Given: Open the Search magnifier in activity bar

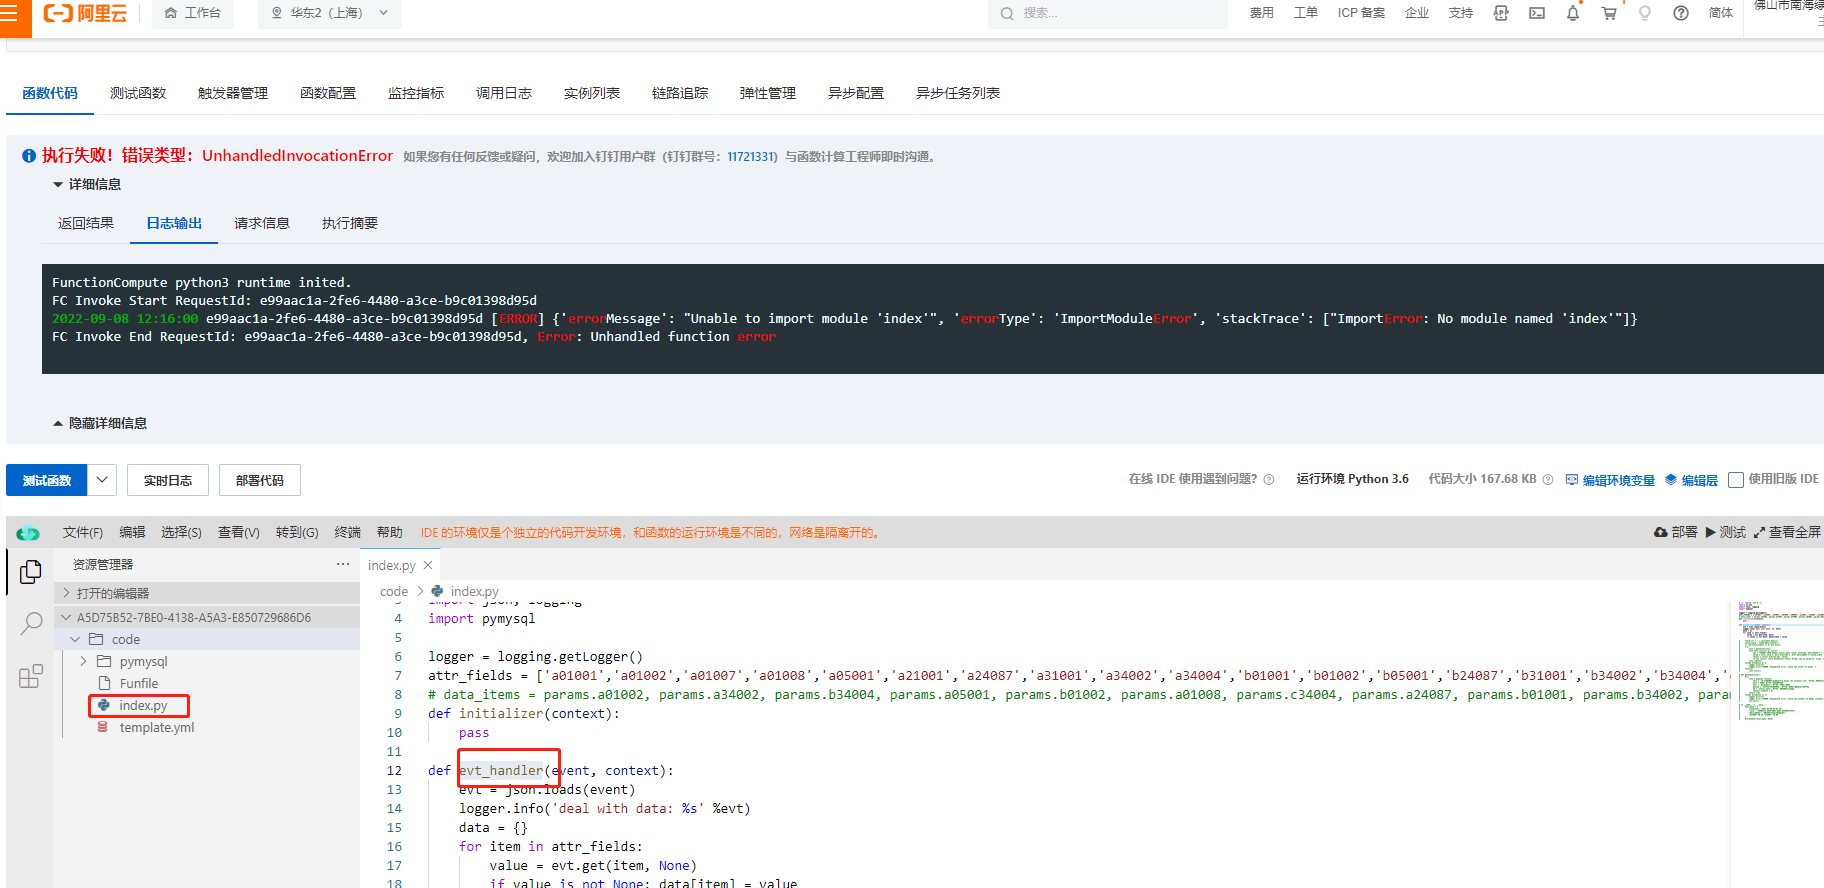Looking at the screenshot, I should click(31, 624).
